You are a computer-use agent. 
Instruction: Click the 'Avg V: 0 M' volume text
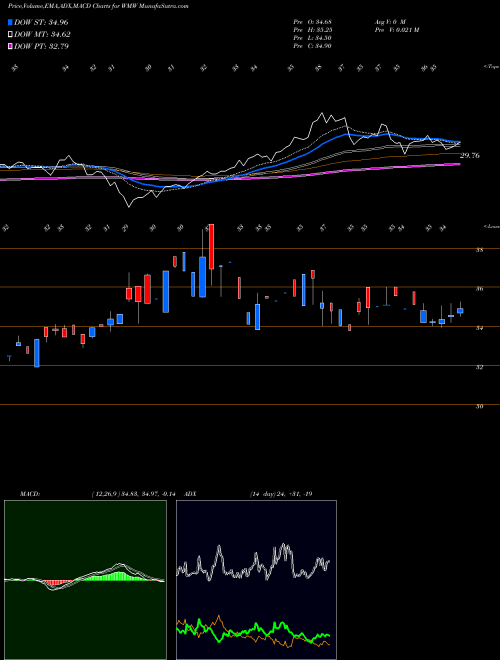[389, 21]
